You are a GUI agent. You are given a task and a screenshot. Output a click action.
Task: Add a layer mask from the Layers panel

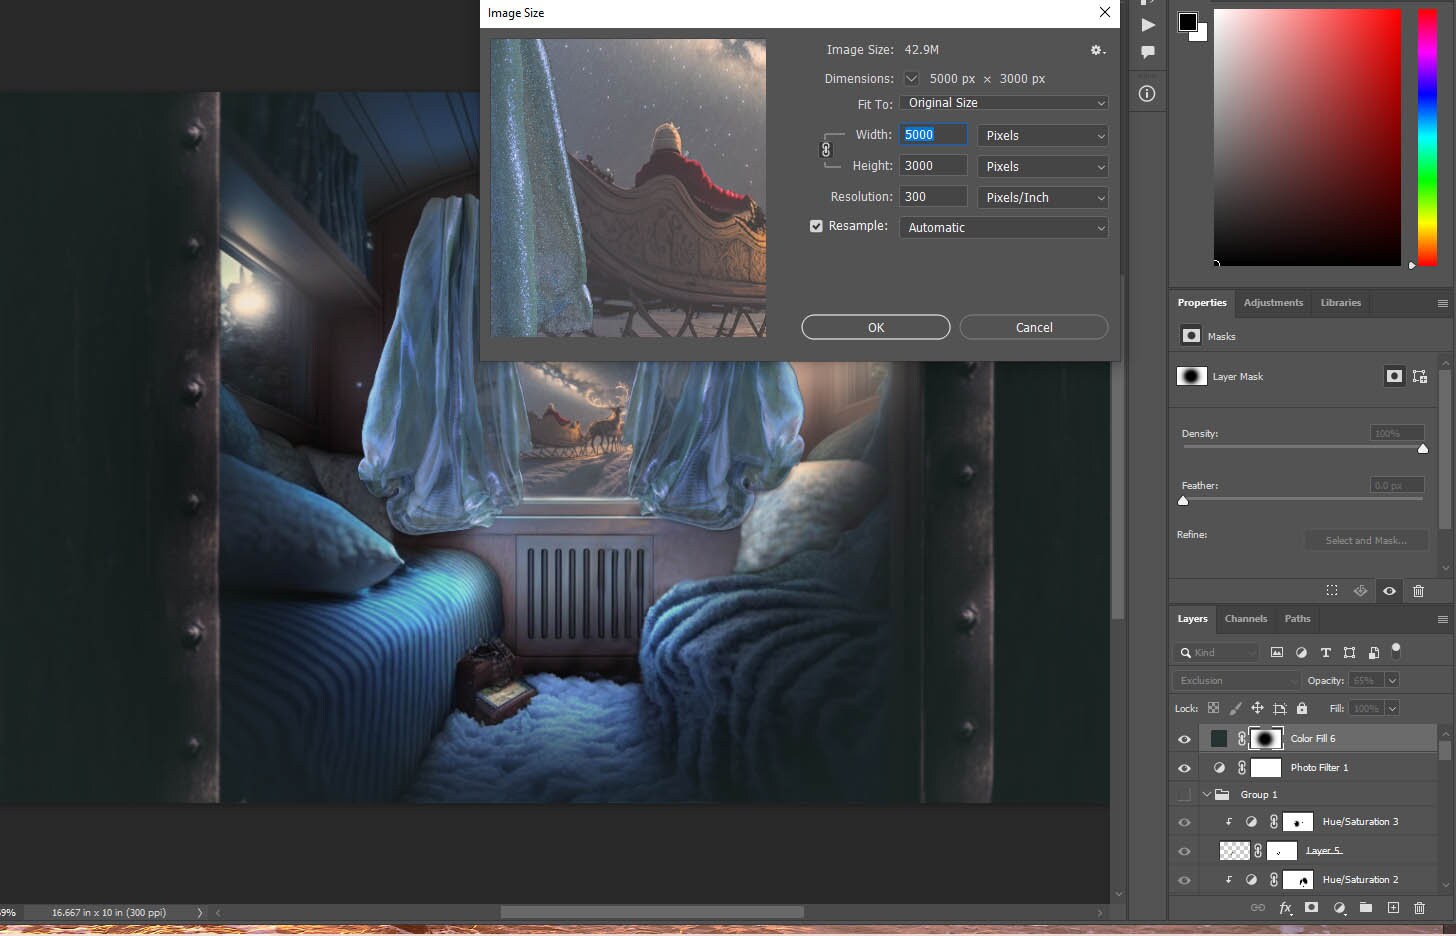pyautogui.click(x=1311, y=908)
